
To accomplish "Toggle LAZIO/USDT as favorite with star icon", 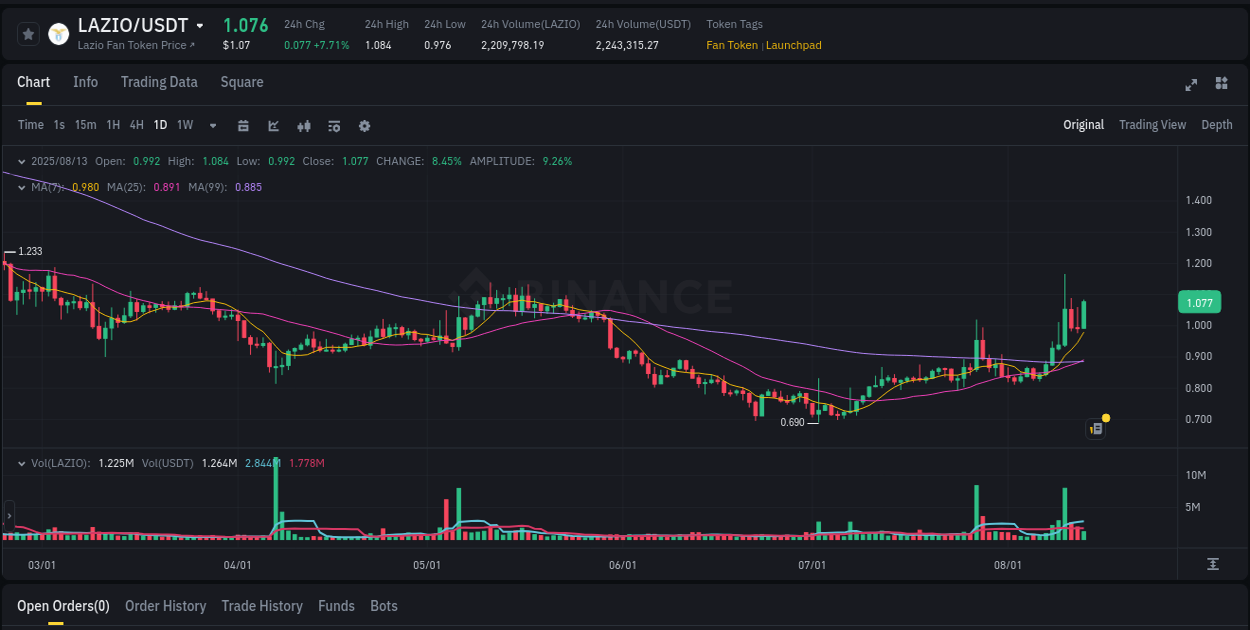I will (28, 33).
